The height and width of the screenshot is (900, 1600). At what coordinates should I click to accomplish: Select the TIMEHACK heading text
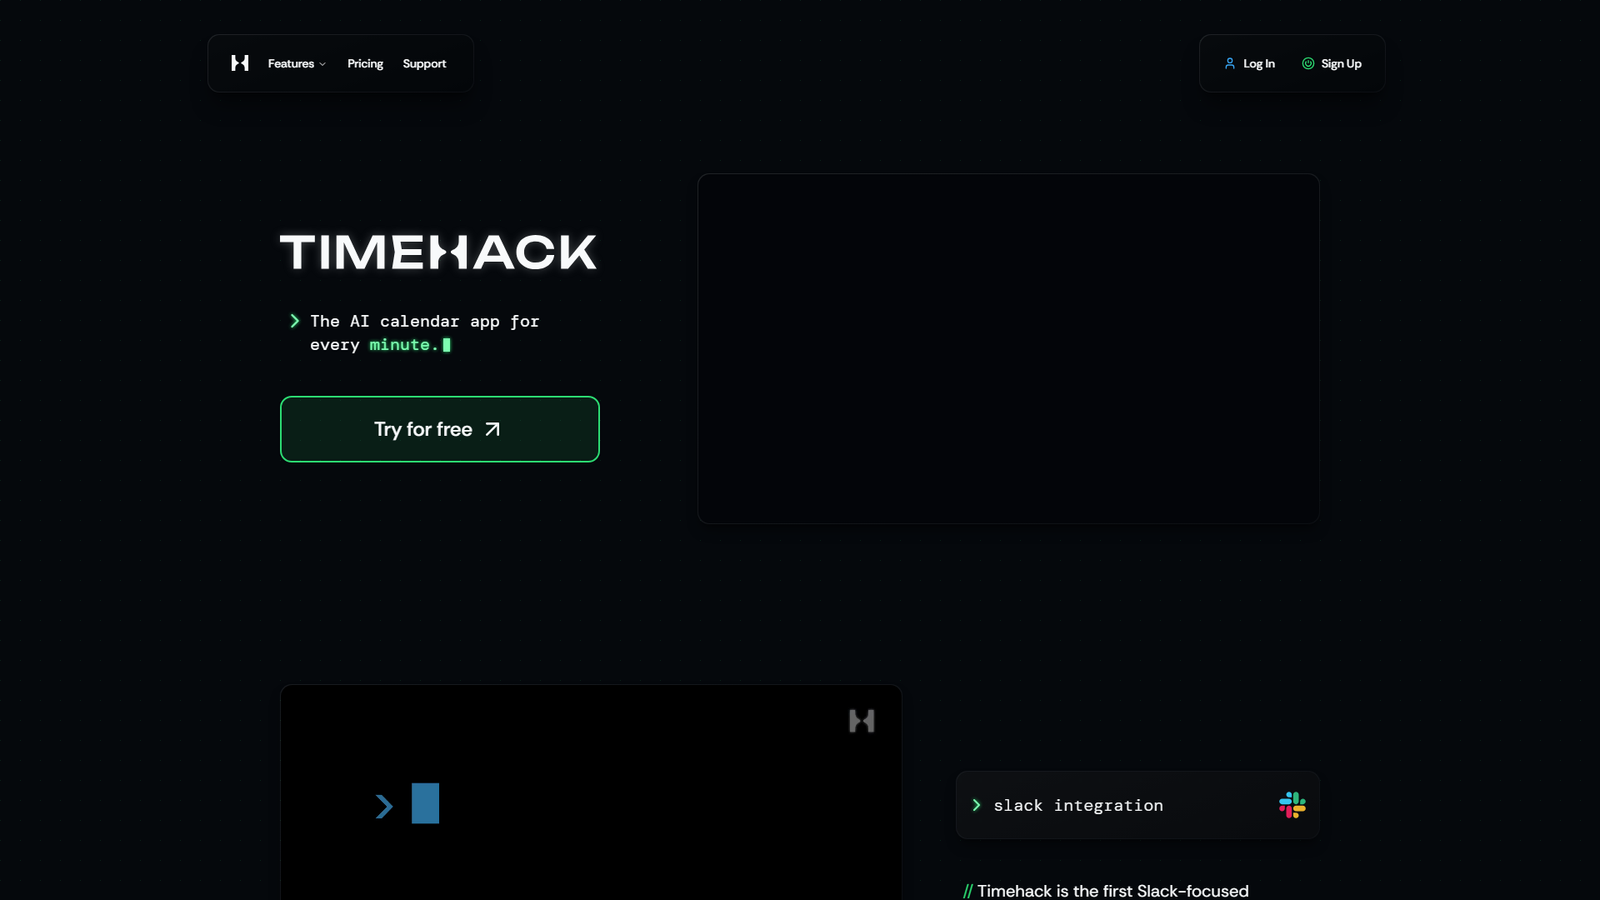437,253
